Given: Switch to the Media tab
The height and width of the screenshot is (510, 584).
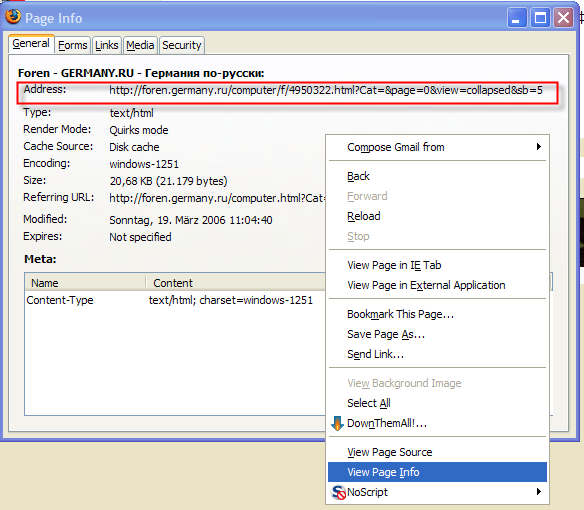Looking at the screenshot, I should point(140,45).
